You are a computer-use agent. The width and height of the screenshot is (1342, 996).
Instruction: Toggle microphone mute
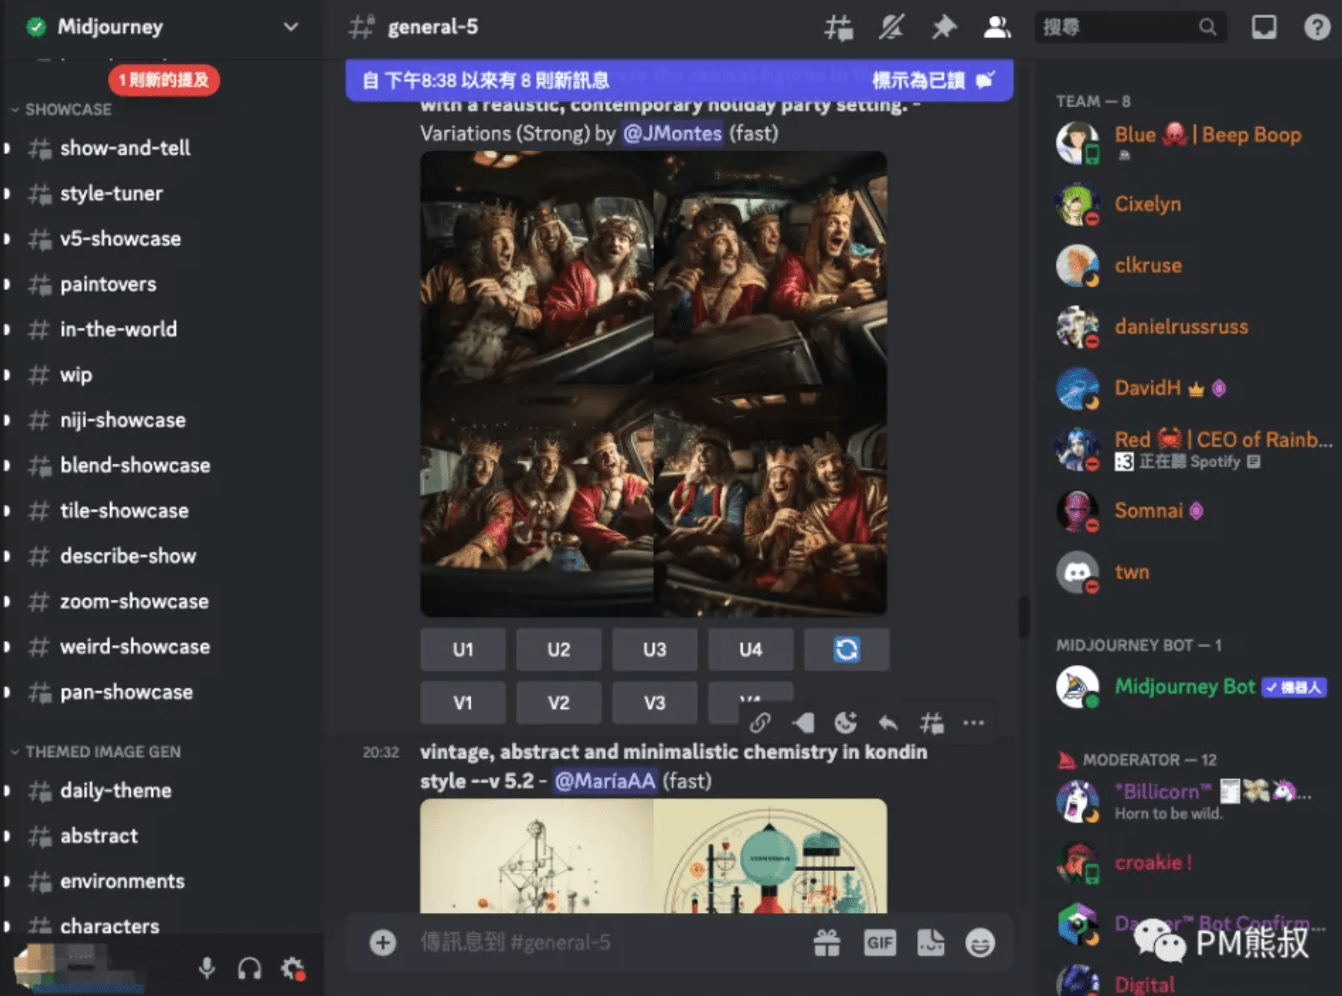[x=207, y=968]
